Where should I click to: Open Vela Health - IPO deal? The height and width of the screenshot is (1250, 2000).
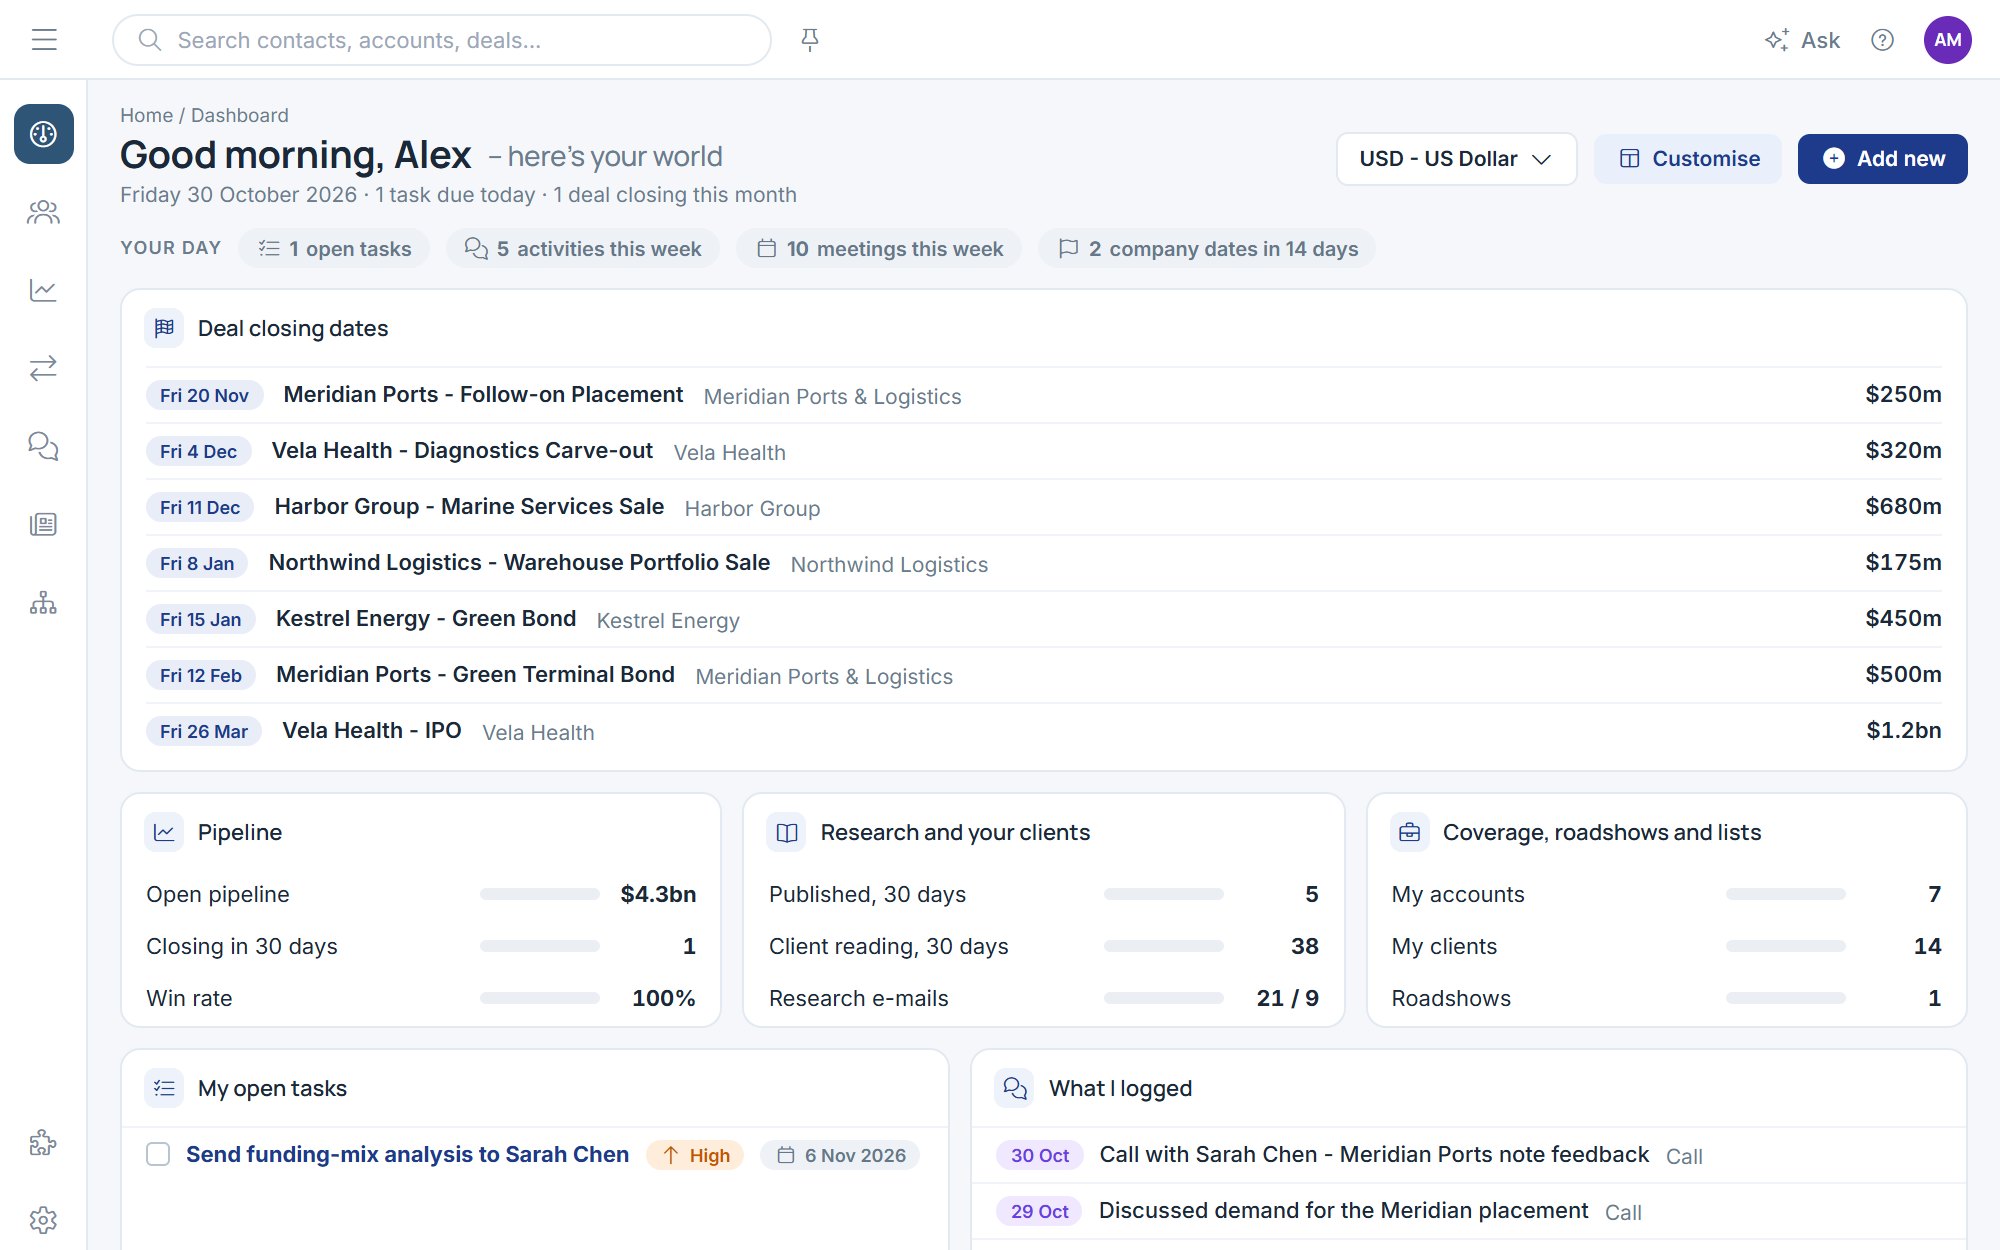[x=1044, y=731]
